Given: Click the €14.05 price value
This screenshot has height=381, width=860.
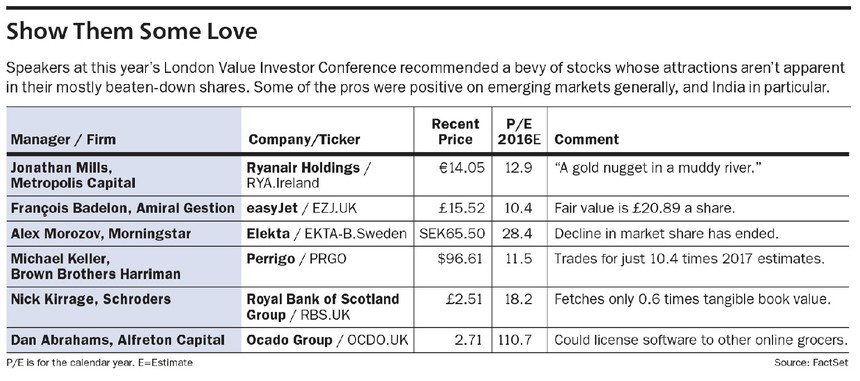Looking at the screenshot, I should click(462, 168).
